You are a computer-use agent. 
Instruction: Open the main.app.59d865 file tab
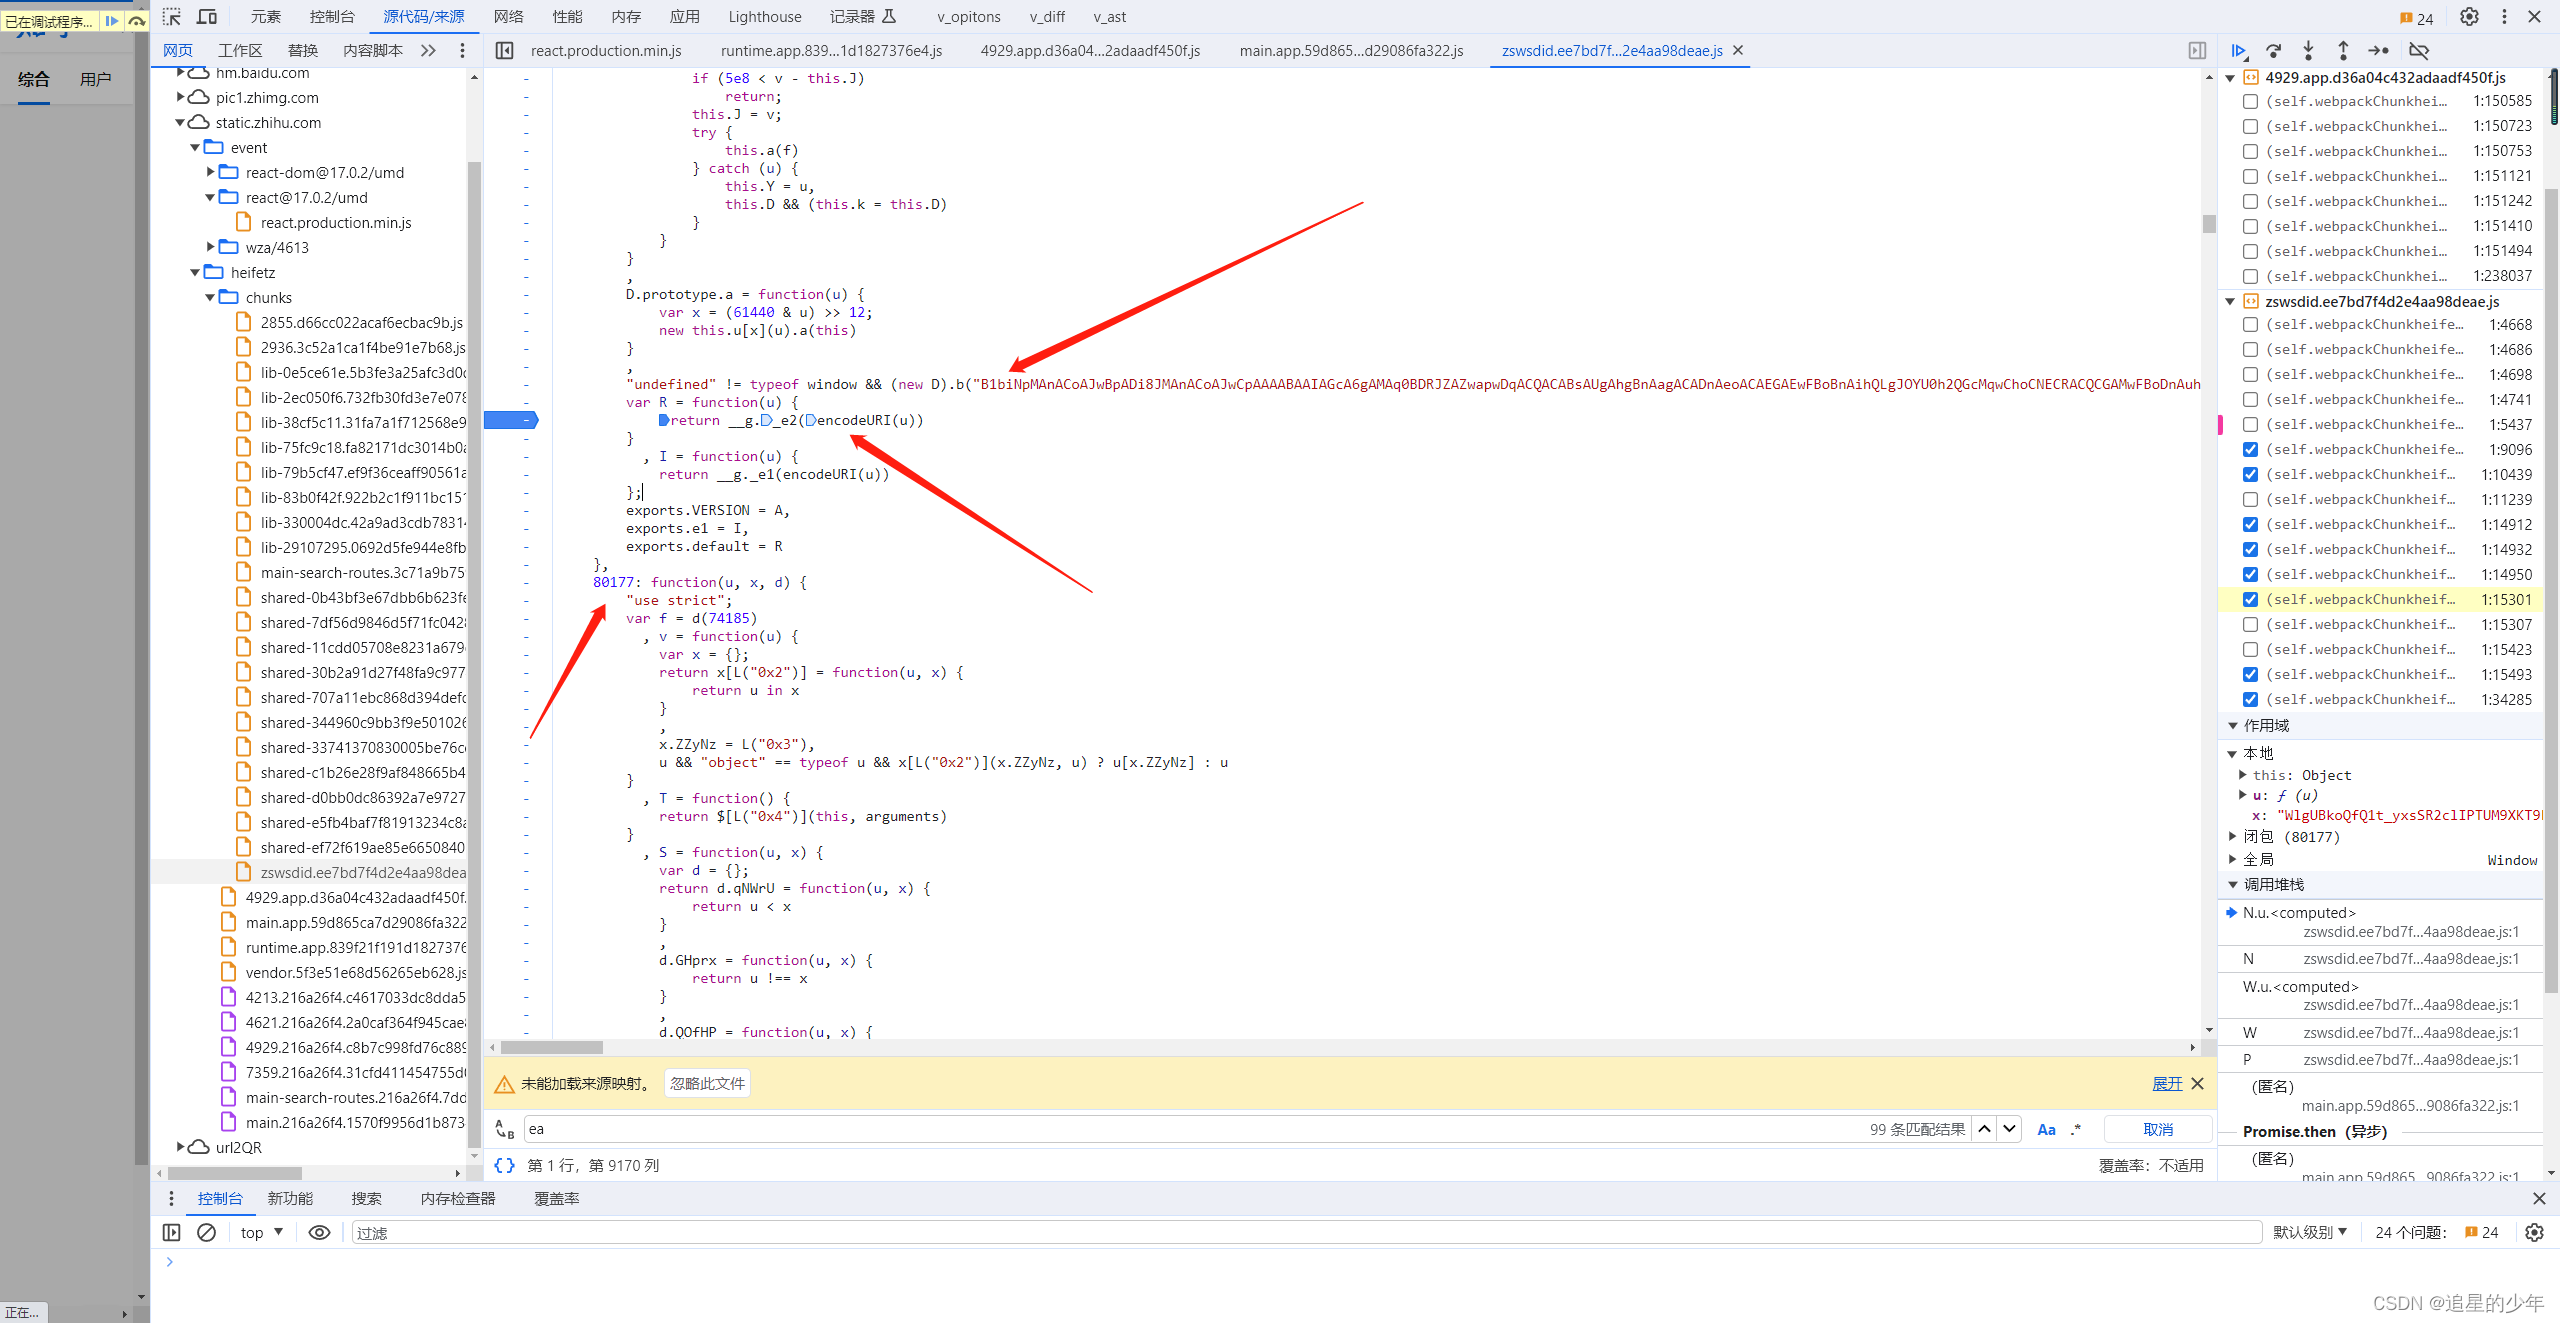pyautogui.click(x=1351, y=50)
